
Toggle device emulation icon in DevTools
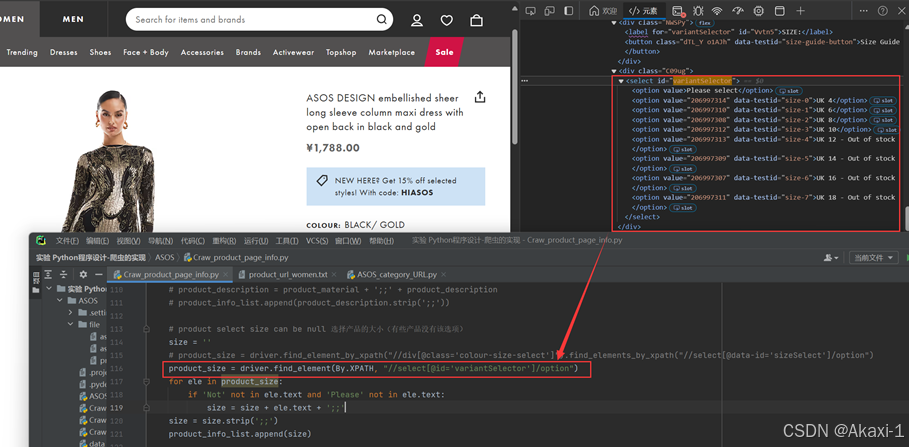point(550,10)
